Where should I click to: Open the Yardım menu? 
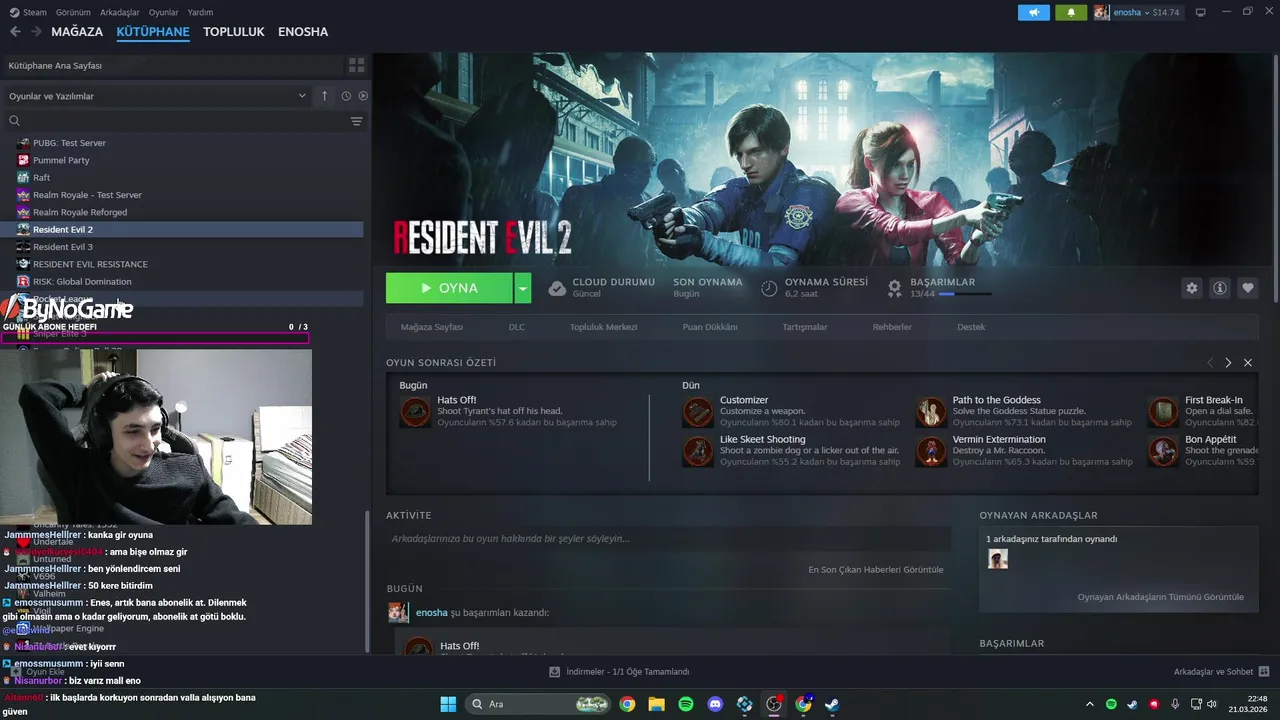tap(201, 12)
